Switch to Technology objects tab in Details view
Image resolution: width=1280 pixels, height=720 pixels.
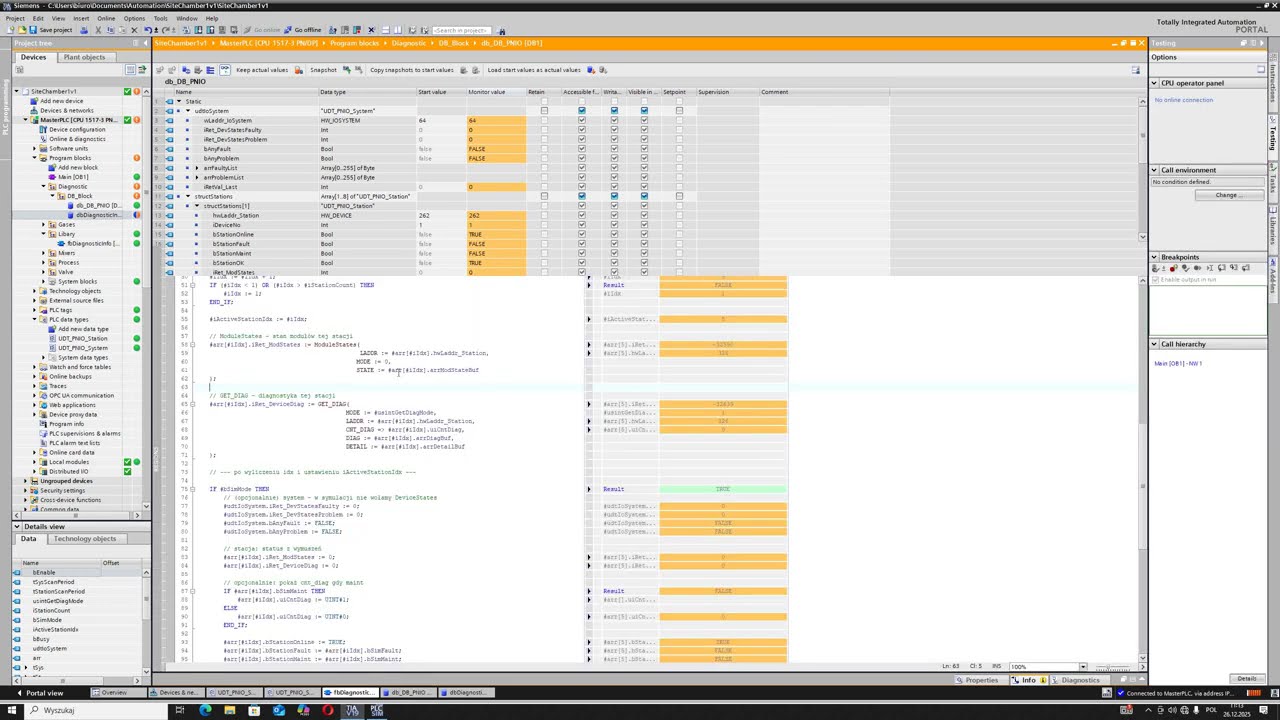(x=85, y=539)
